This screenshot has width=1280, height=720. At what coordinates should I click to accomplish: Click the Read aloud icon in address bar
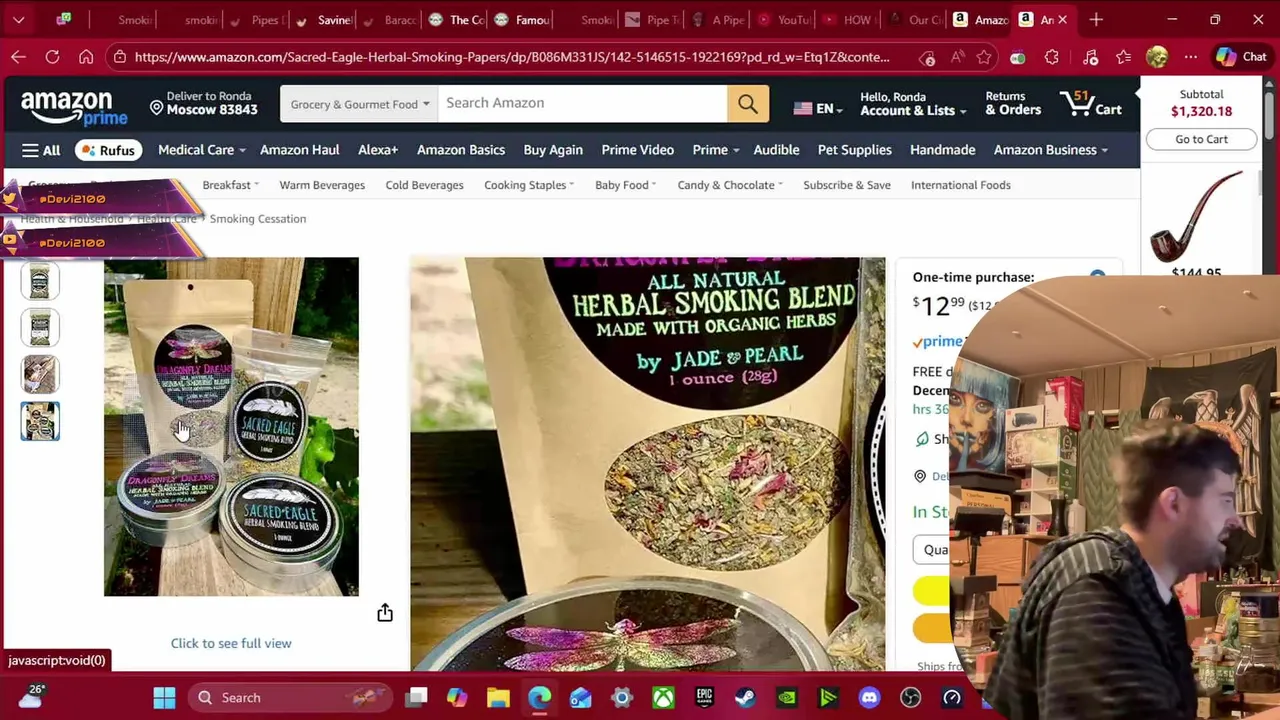pos(957,57)
